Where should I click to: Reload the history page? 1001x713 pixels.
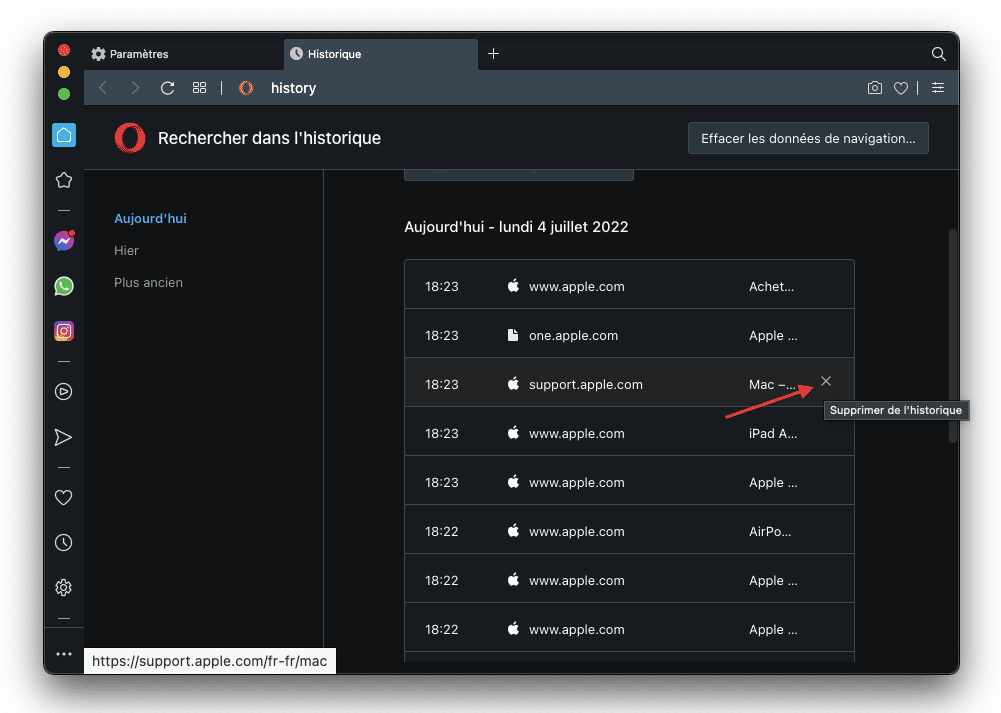point(167,88)
